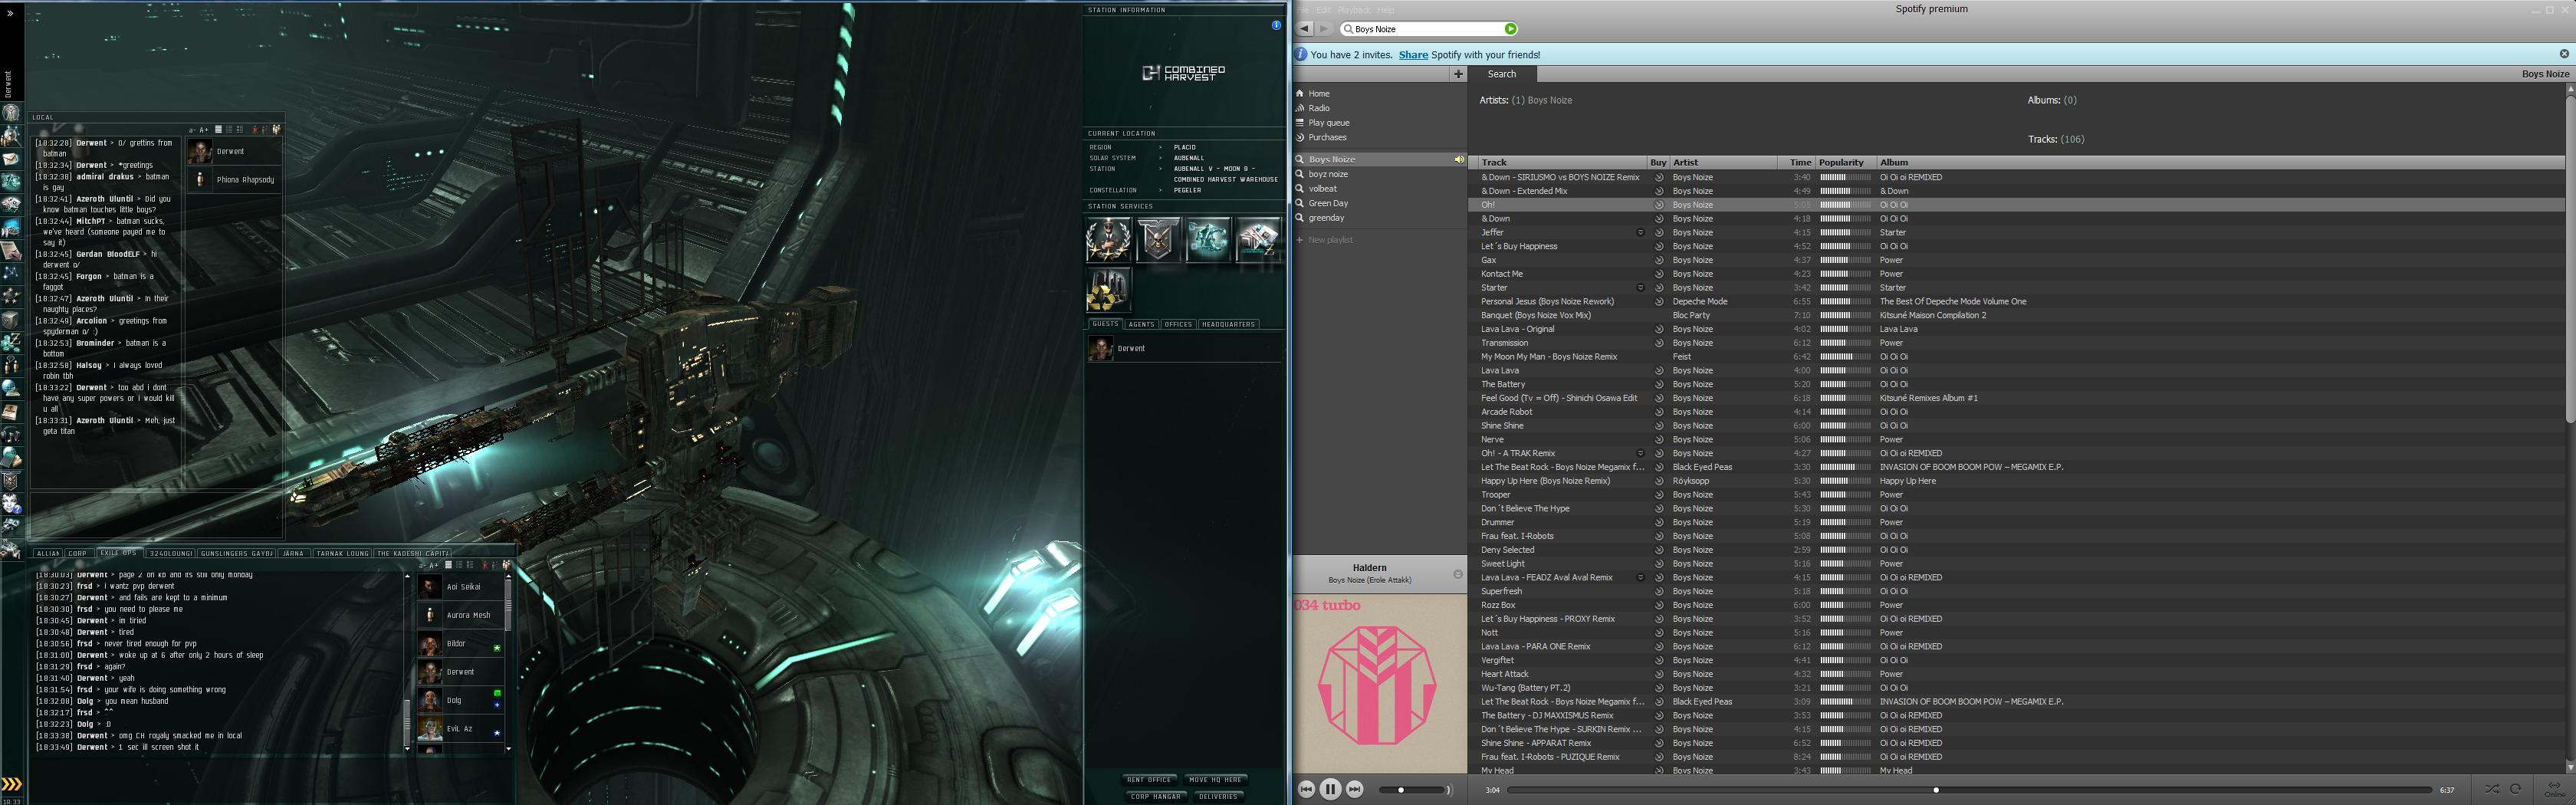Image resolution: width=2576 pixels, height=805 pixels.
Task: Open Play queue in Spotify sidebar
Action: pyautogui.click(x=1328, y=123)
